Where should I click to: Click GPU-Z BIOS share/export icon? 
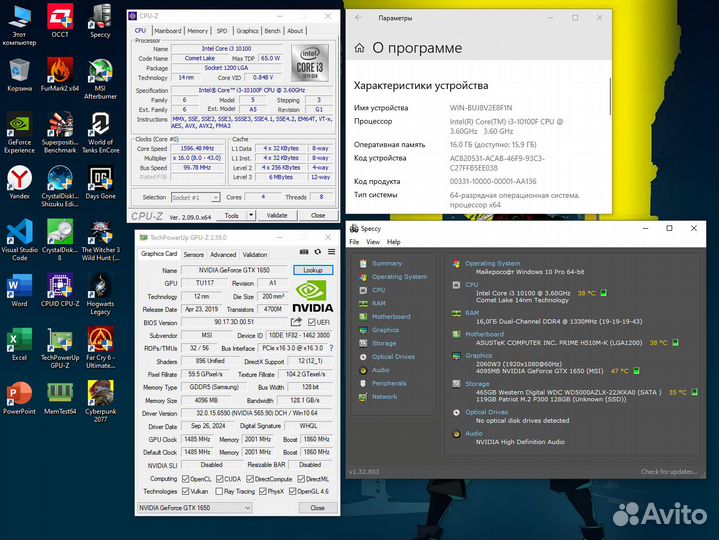click(296, 322)
